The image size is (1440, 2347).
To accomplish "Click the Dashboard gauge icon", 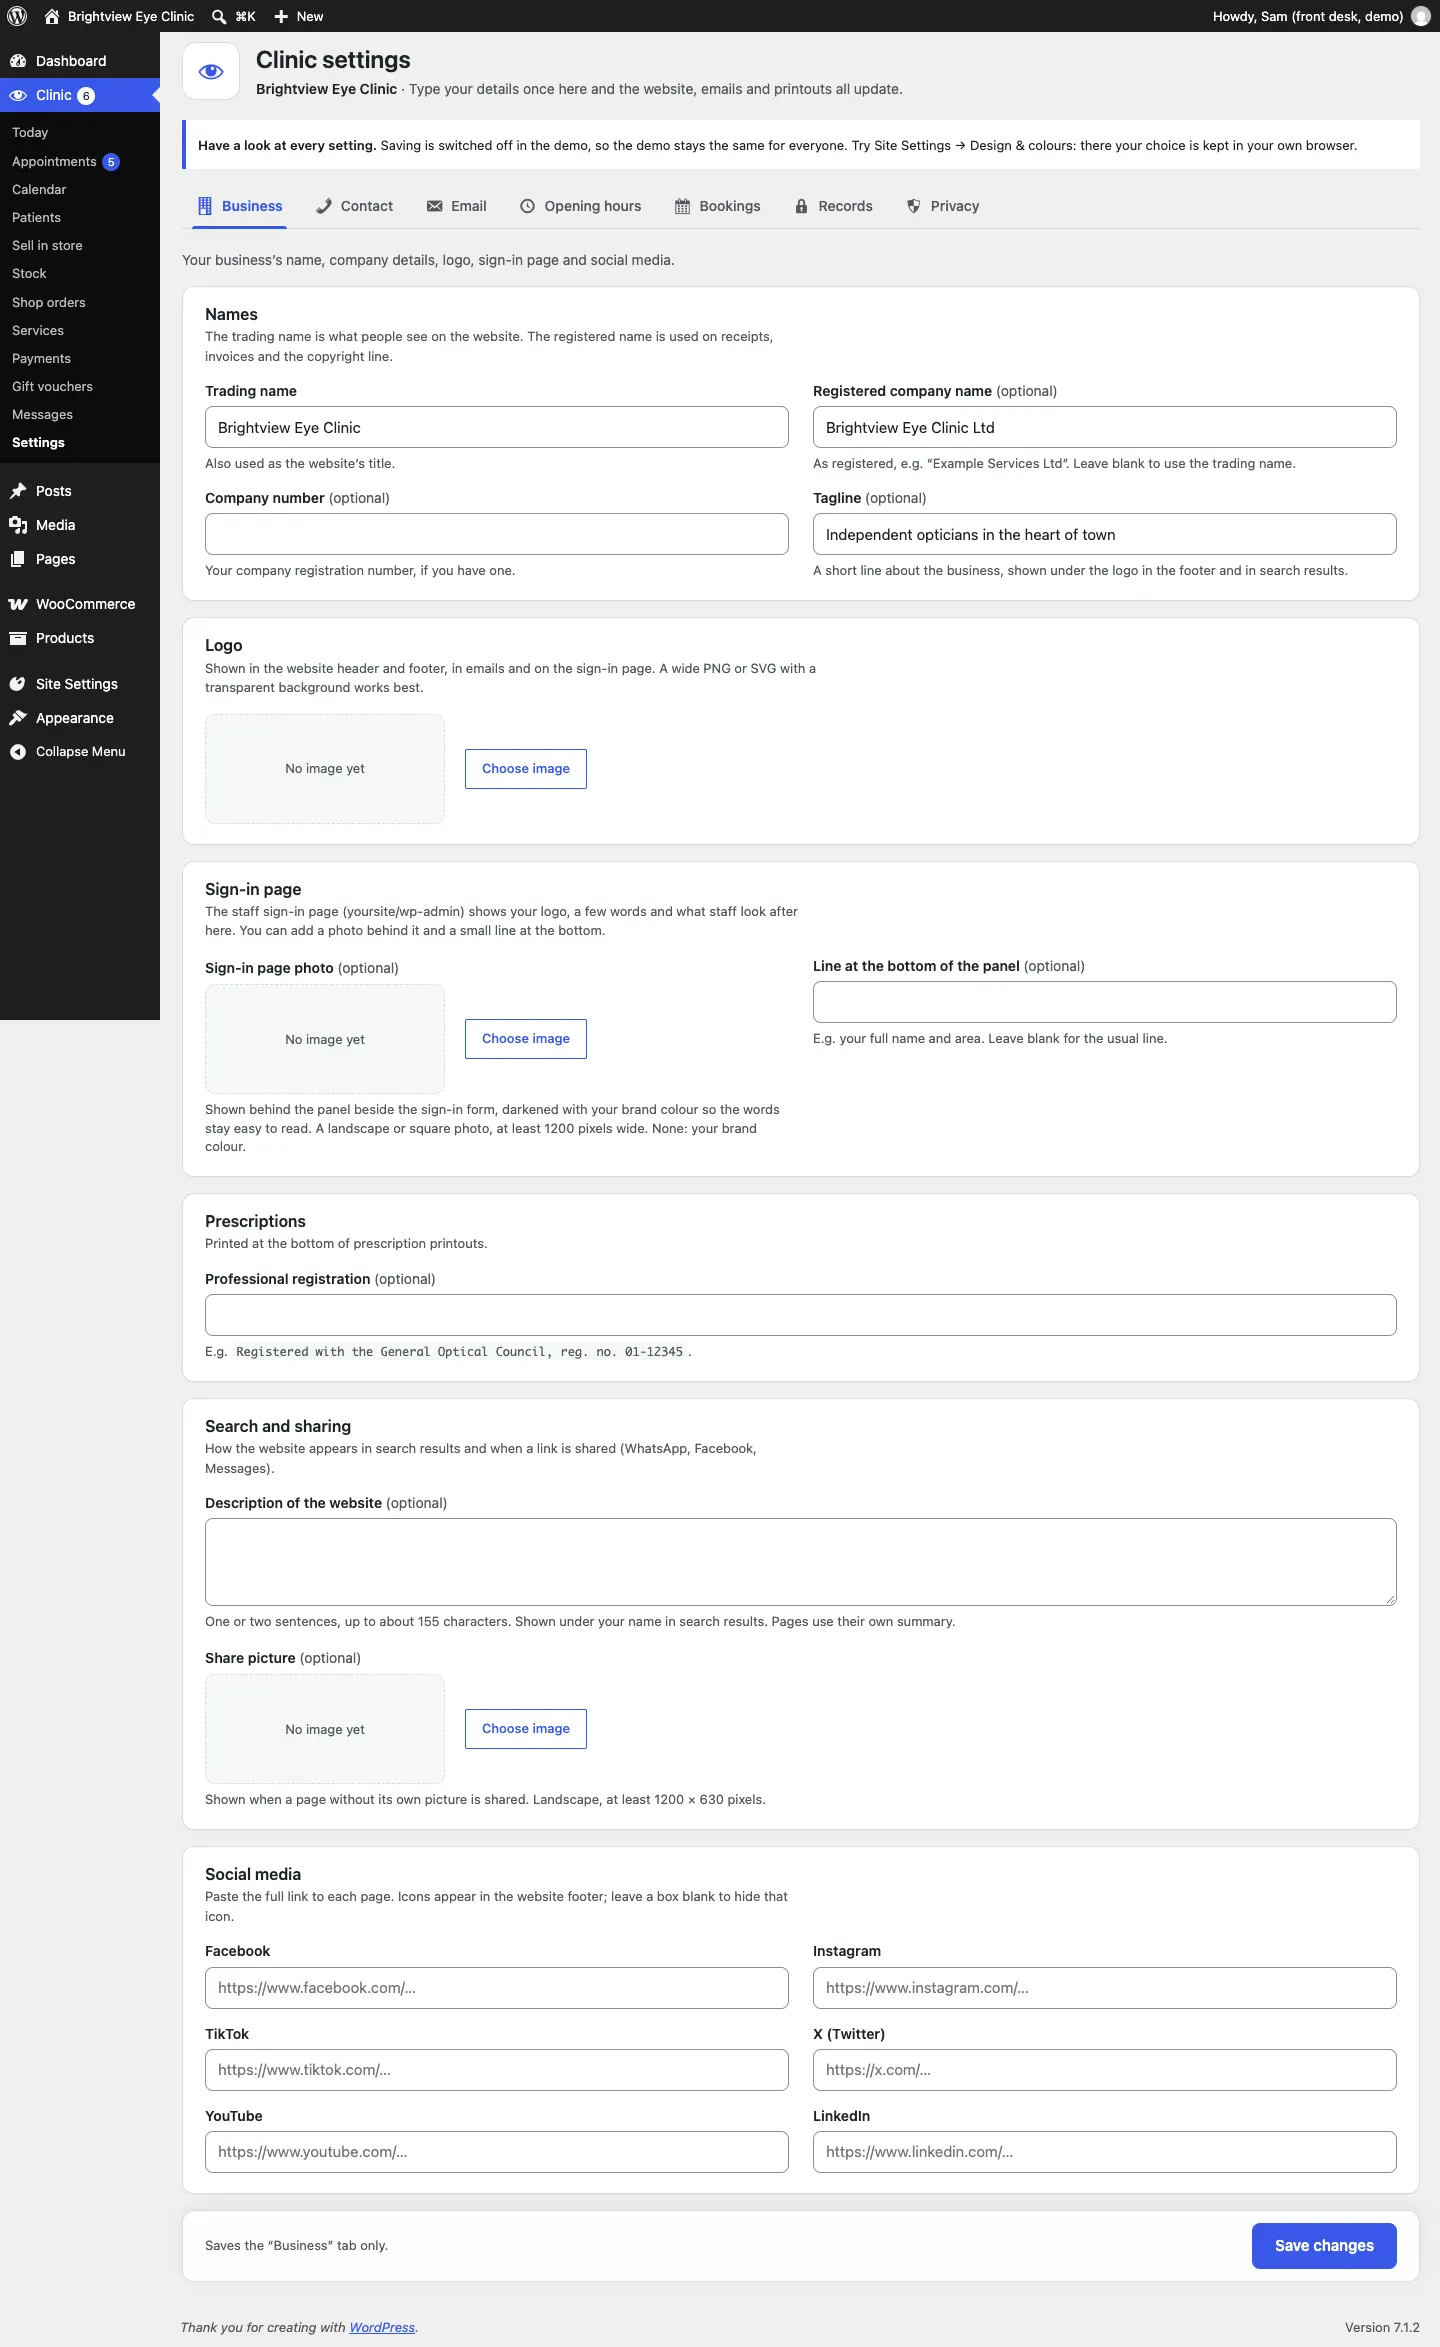I will (x=18, y=61).
